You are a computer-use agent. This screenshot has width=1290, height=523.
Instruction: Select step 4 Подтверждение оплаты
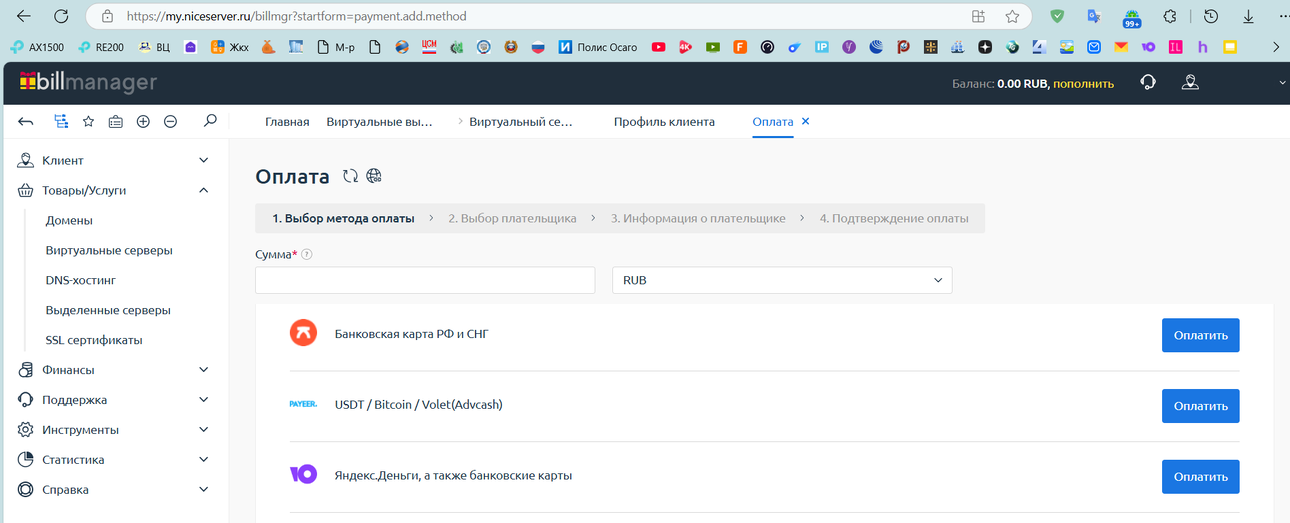(894, 218)
